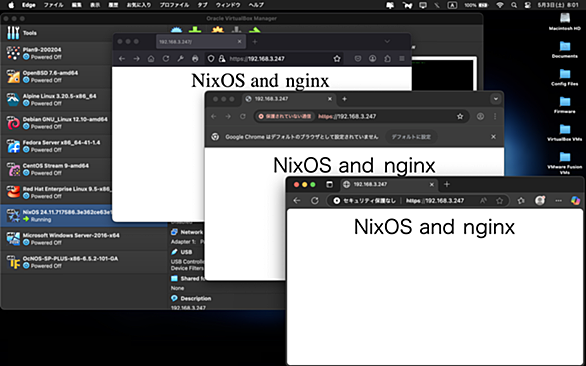Go forward in the Chrome window

228,116
